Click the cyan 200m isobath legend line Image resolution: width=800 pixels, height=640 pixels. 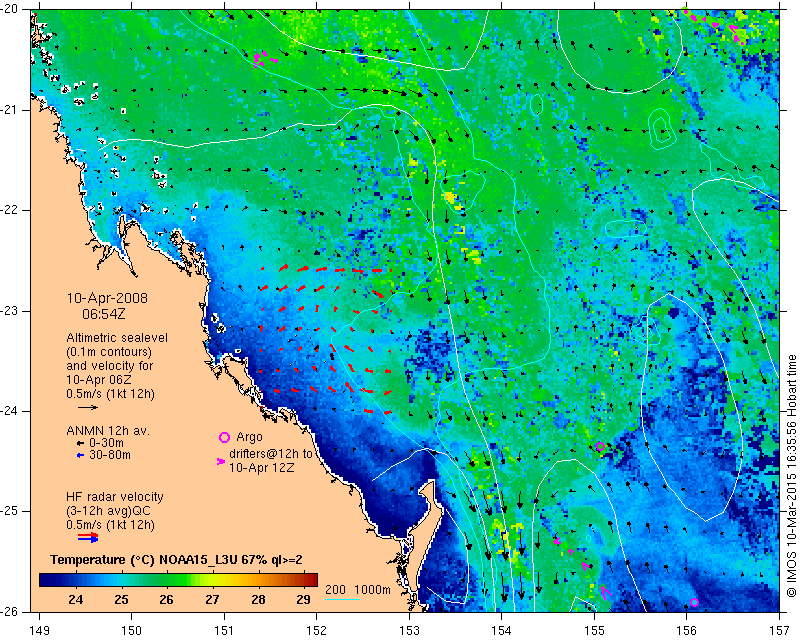pos(342,599)
